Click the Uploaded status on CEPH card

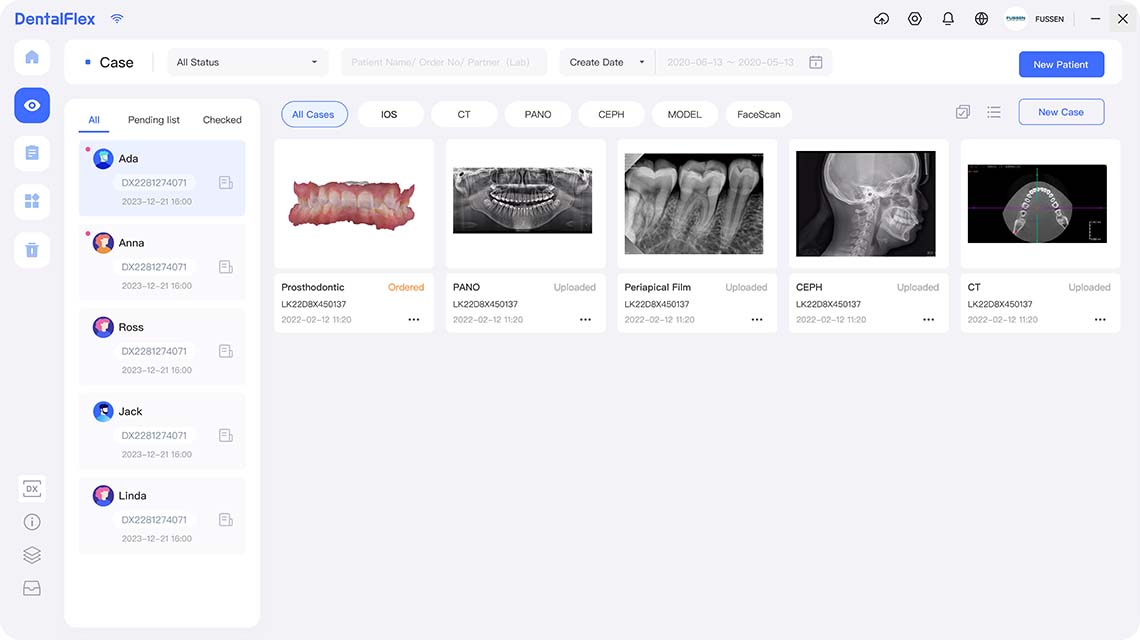click(x=918, y=287)
